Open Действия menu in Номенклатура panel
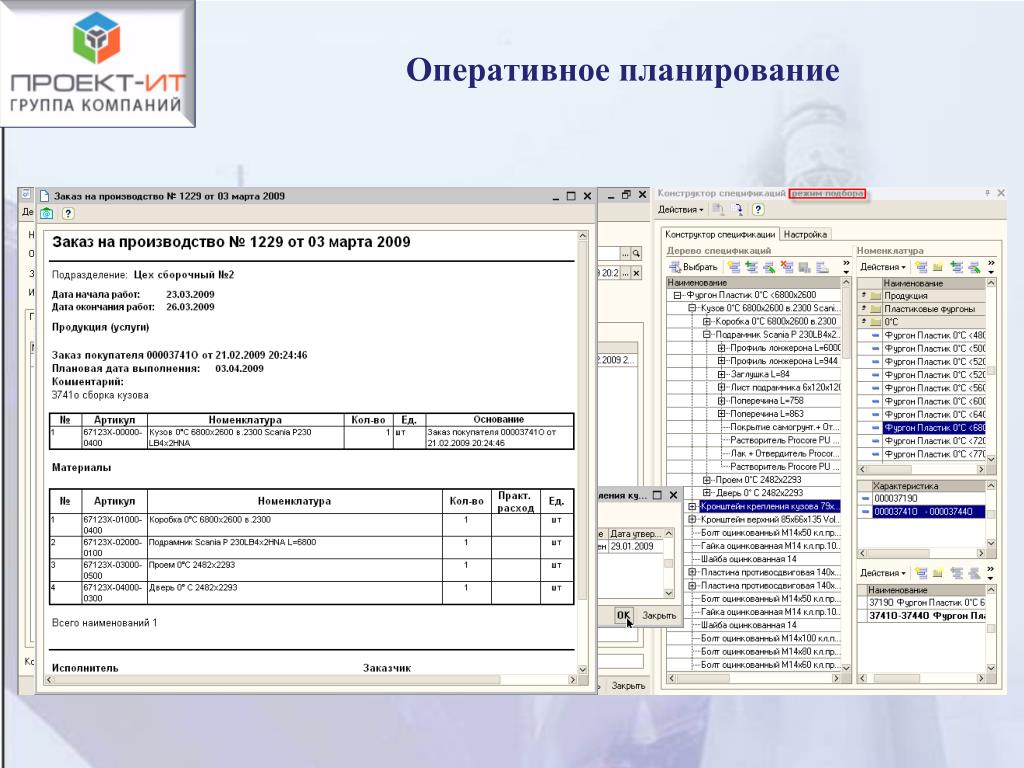1024x768 pixels. (883, 267)
